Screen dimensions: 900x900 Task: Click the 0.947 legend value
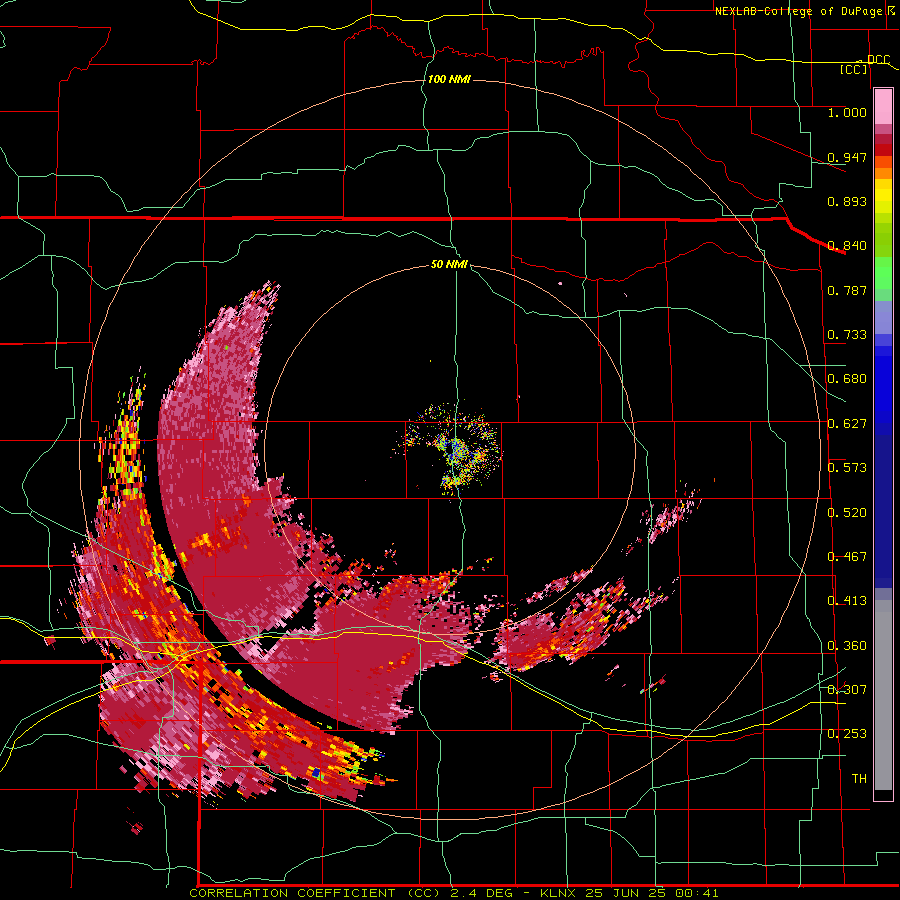[847, 157]
